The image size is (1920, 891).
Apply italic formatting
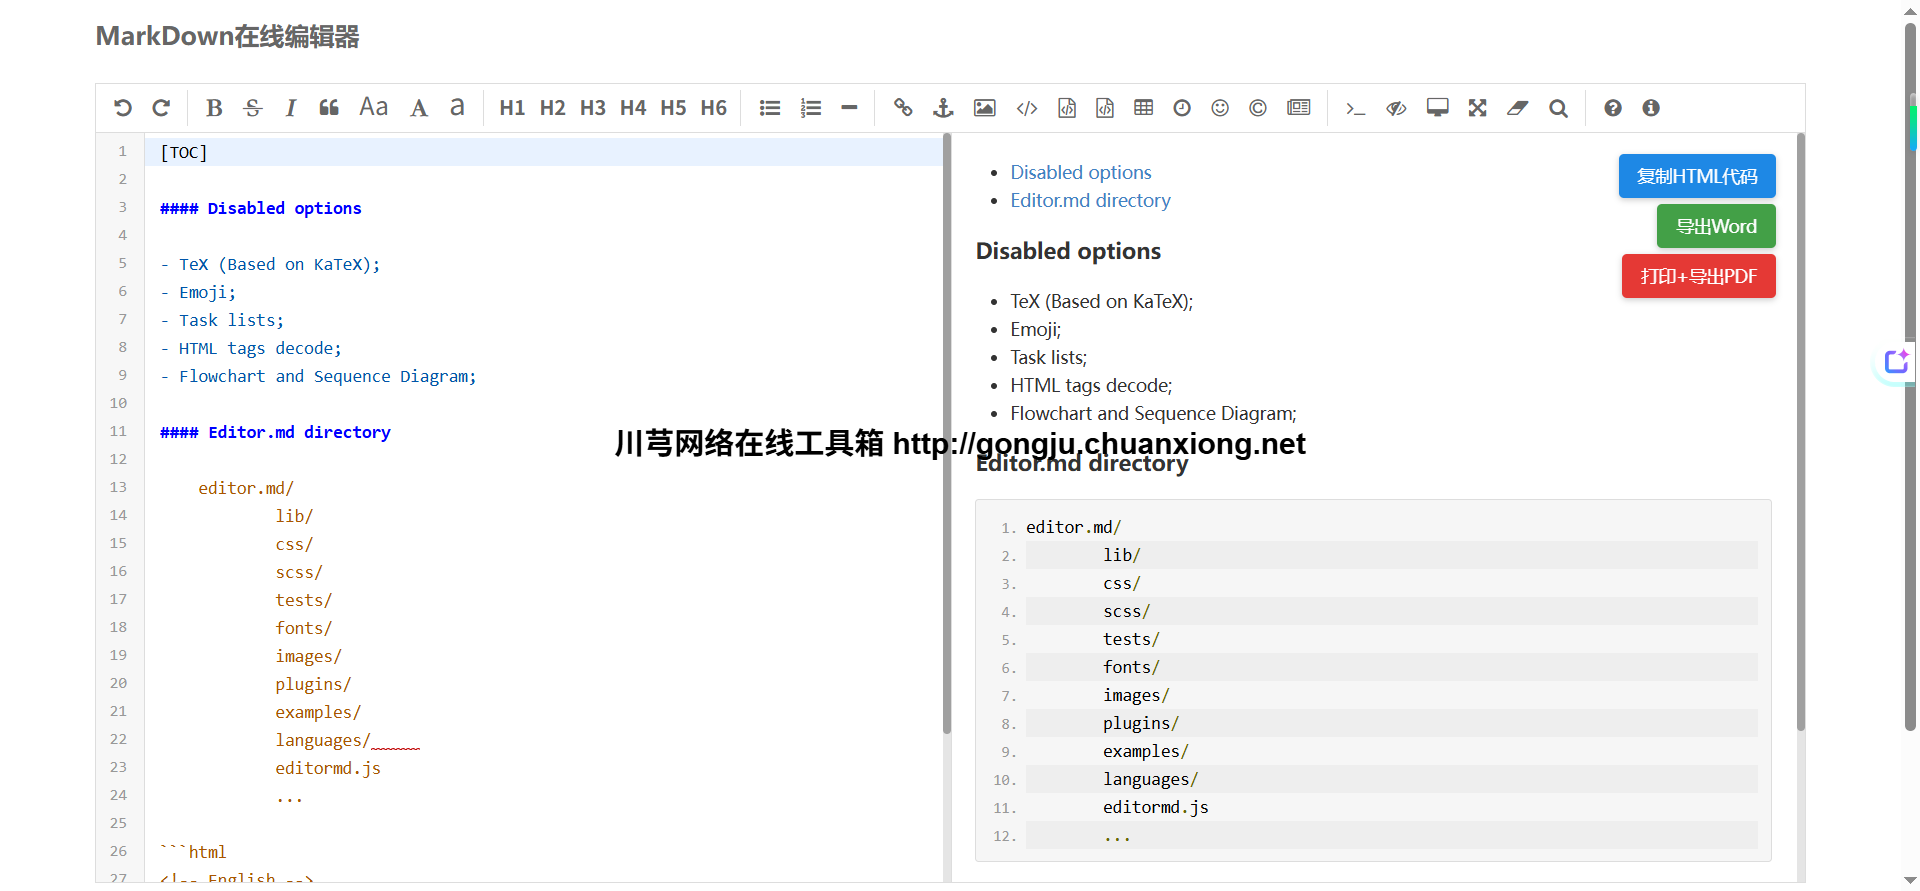coord(291,108)
